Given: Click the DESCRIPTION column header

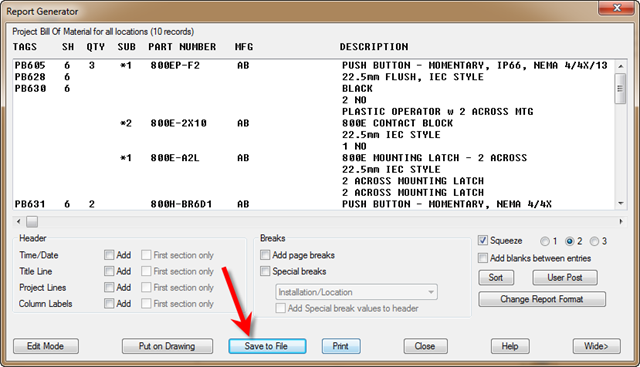Looking at the screenshot, I should pyautogui.click(x=374, y=47).
